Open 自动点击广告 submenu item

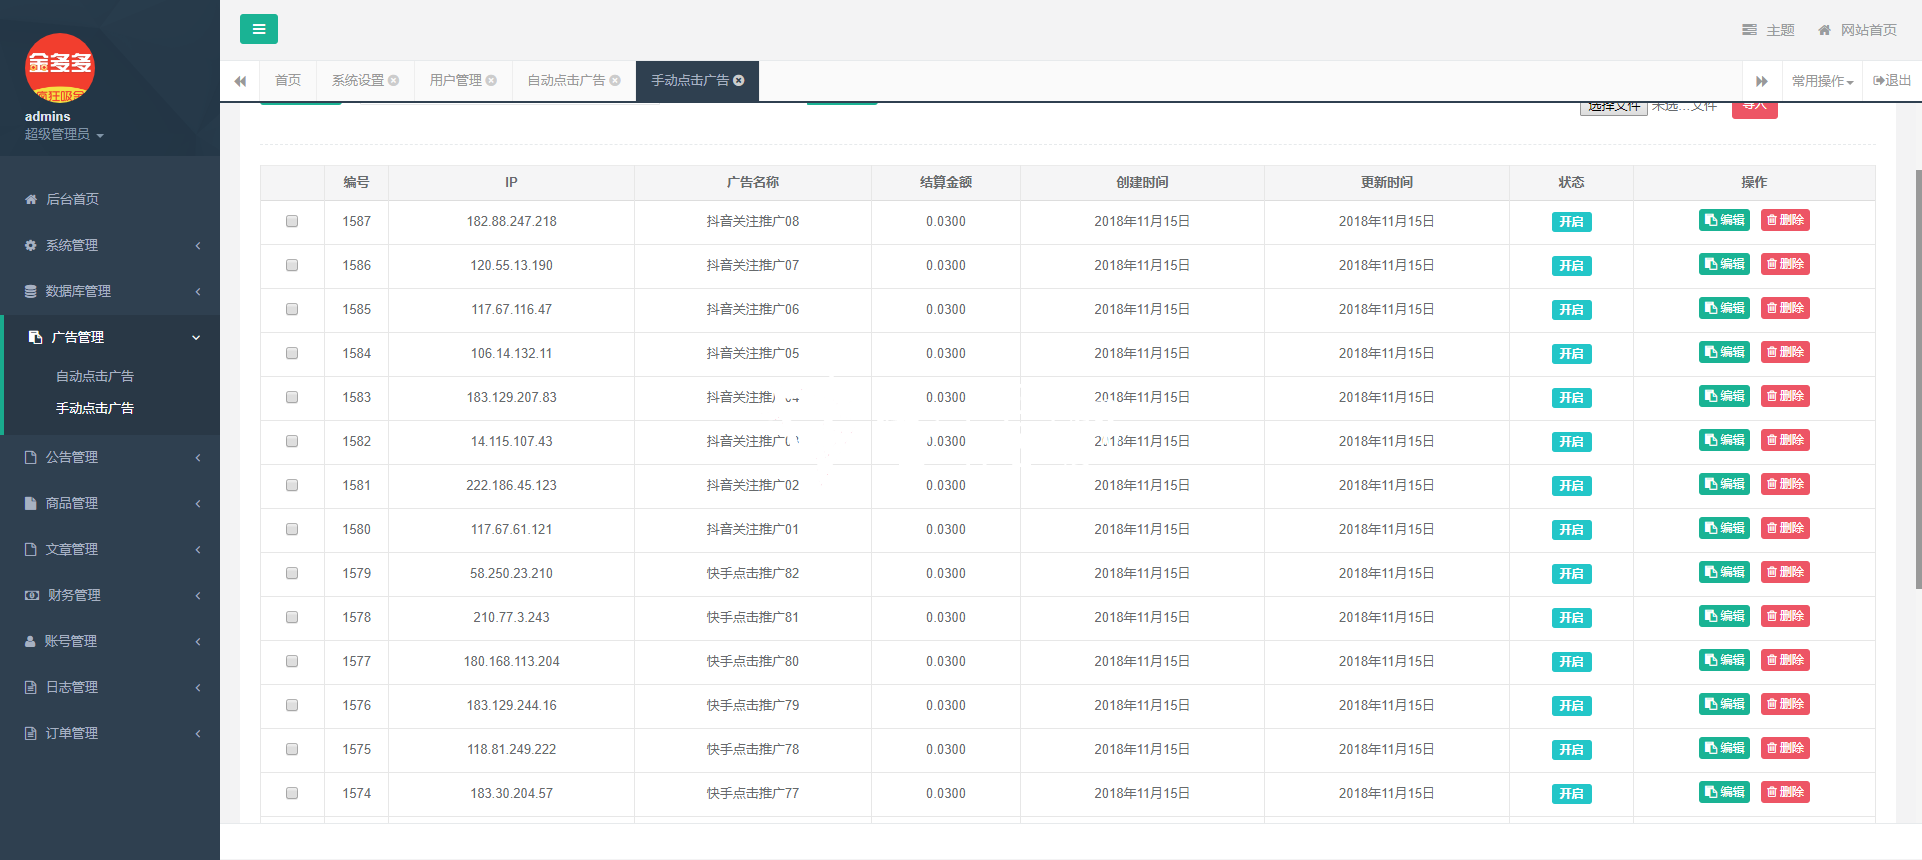pyautogui.click(x=95, y=376)
